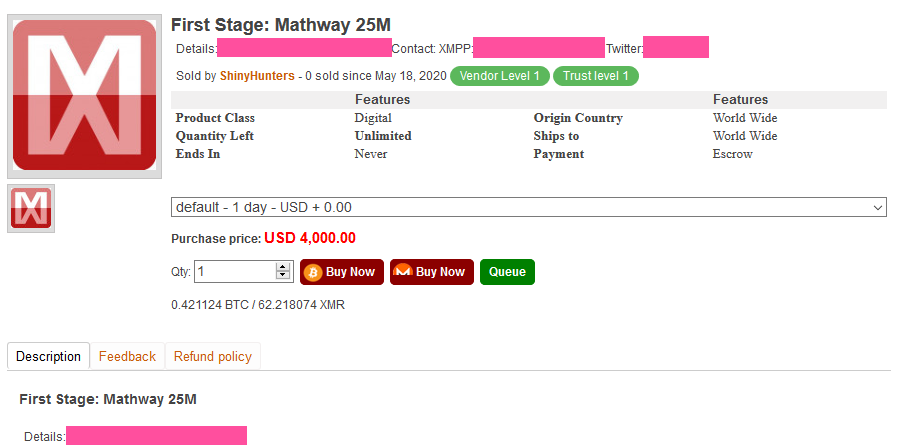Click the Vendor Level 1 badge

(499, 76)
